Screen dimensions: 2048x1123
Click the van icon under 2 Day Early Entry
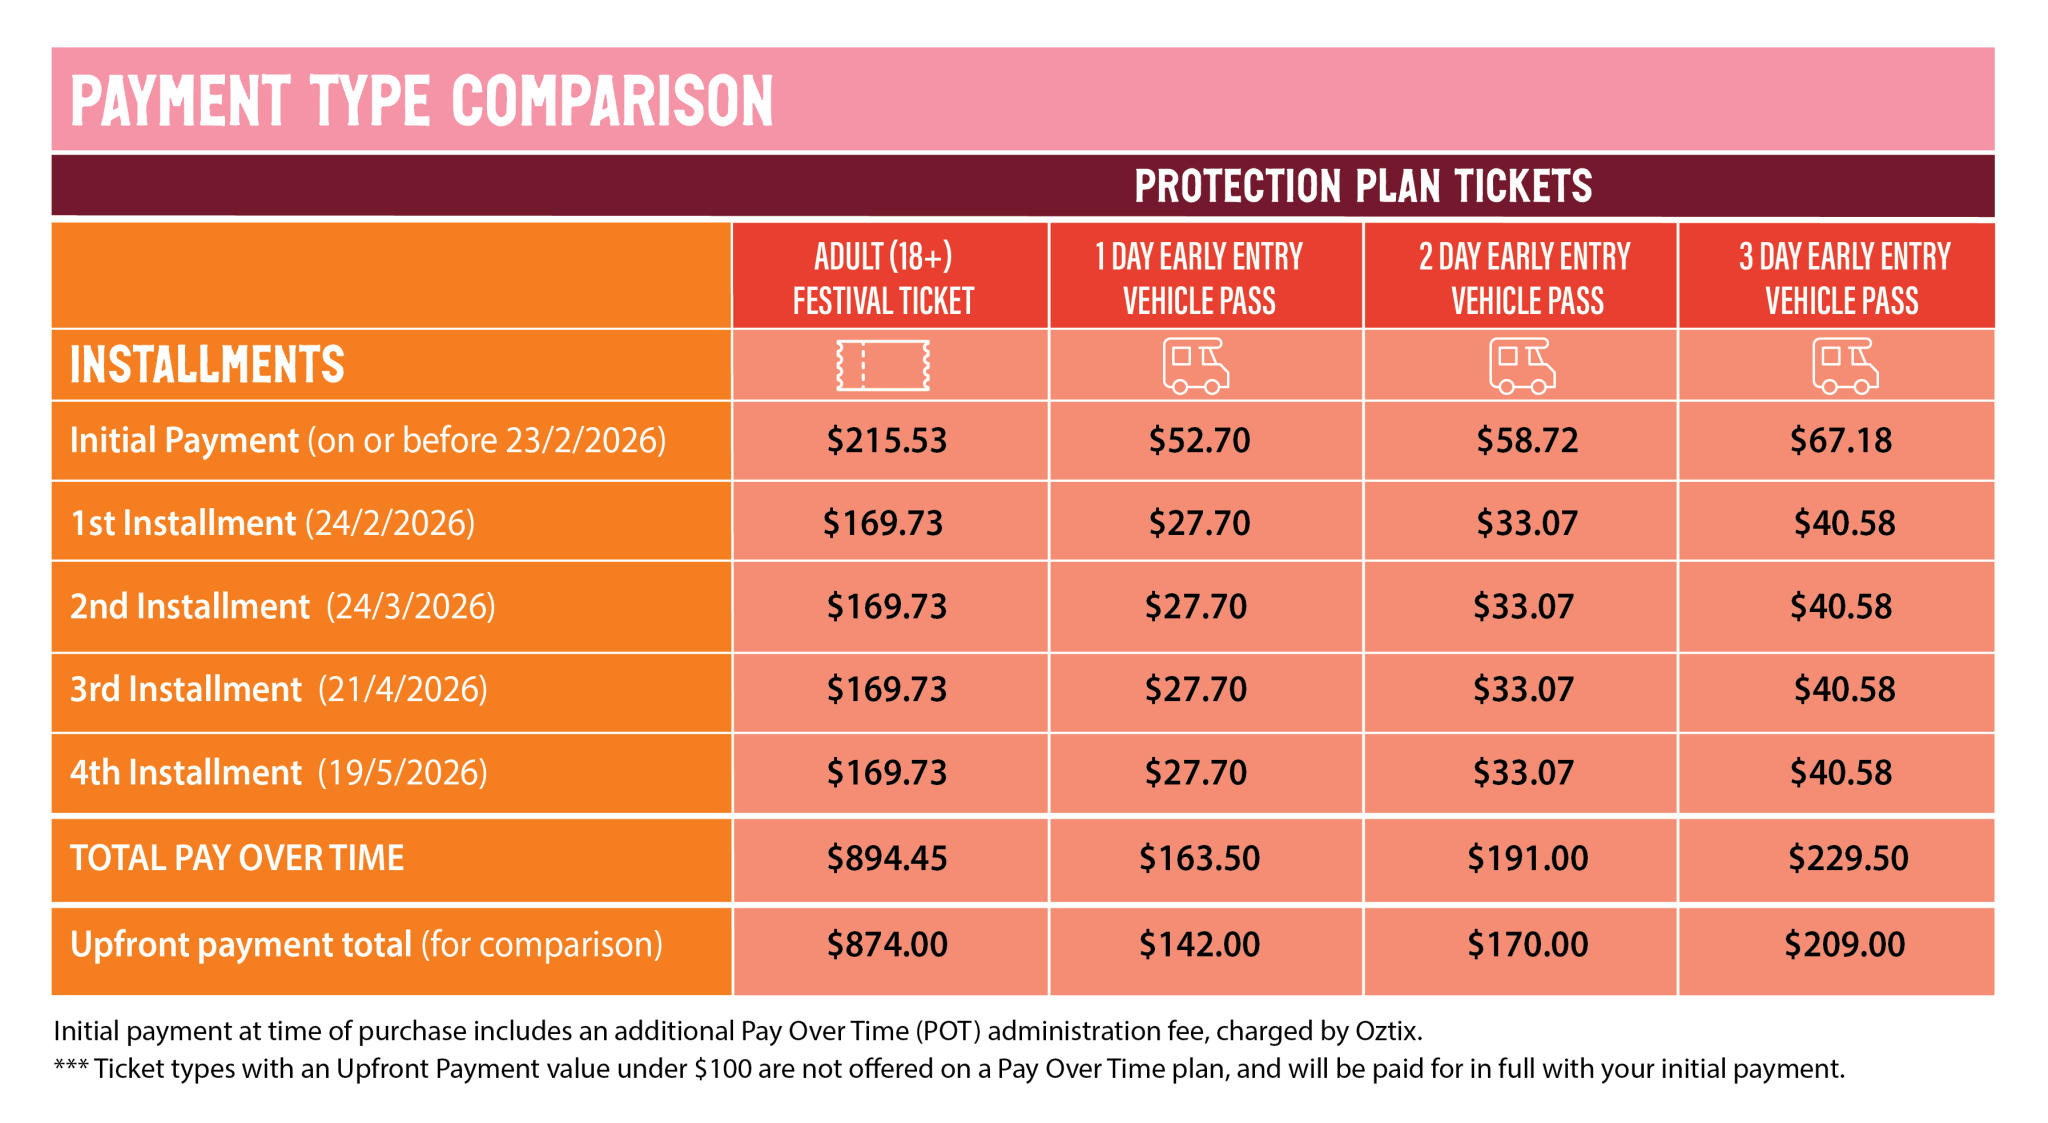pos(1522,366)
